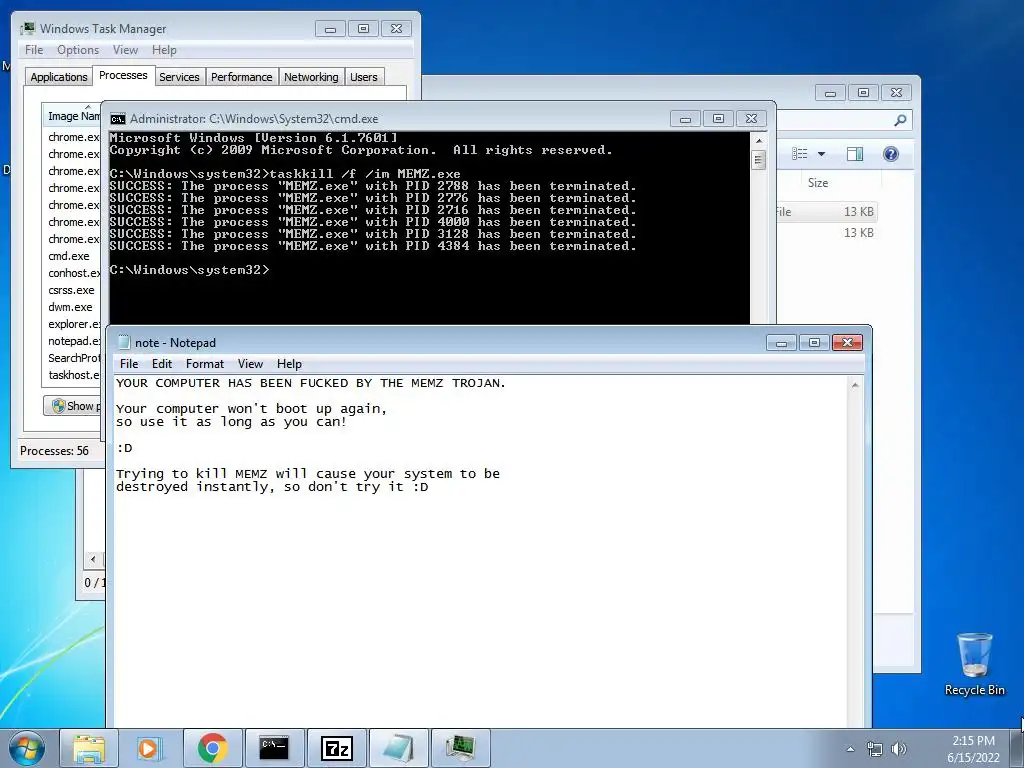Open the Task Manager Help menu
The height and width of the screenshot is (768, 1024).
tap(164, 50)
